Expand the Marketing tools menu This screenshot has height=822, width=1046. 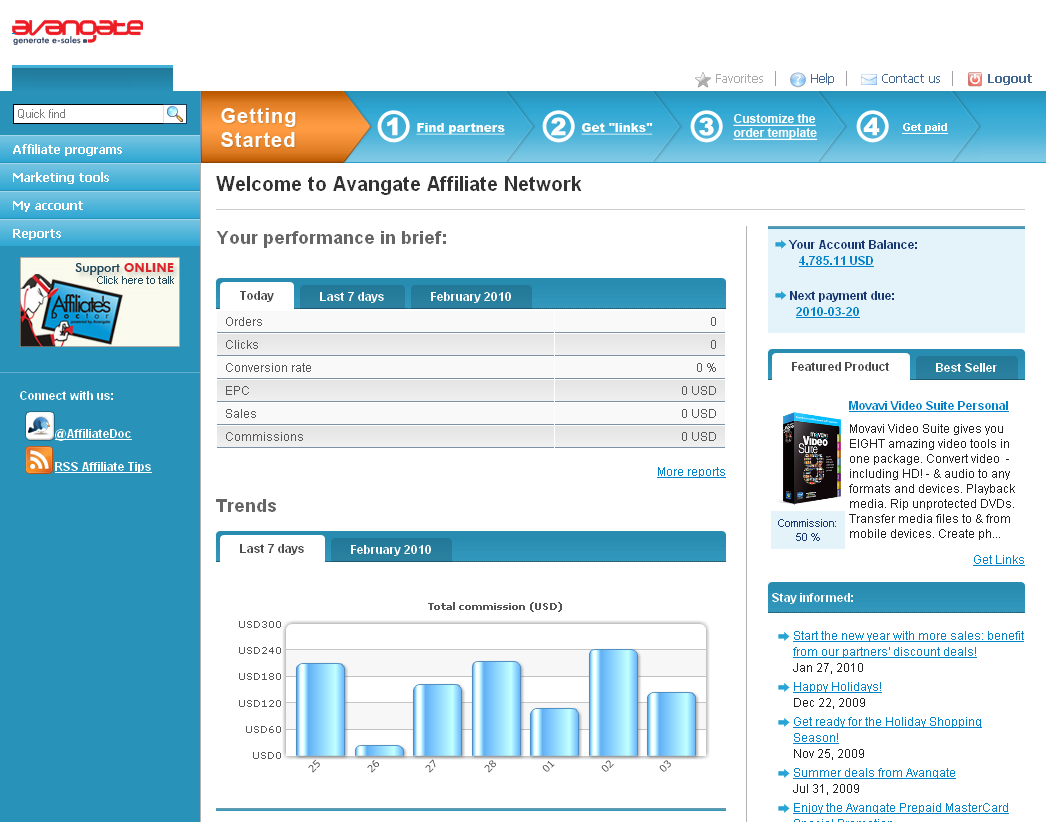[61, 178]
